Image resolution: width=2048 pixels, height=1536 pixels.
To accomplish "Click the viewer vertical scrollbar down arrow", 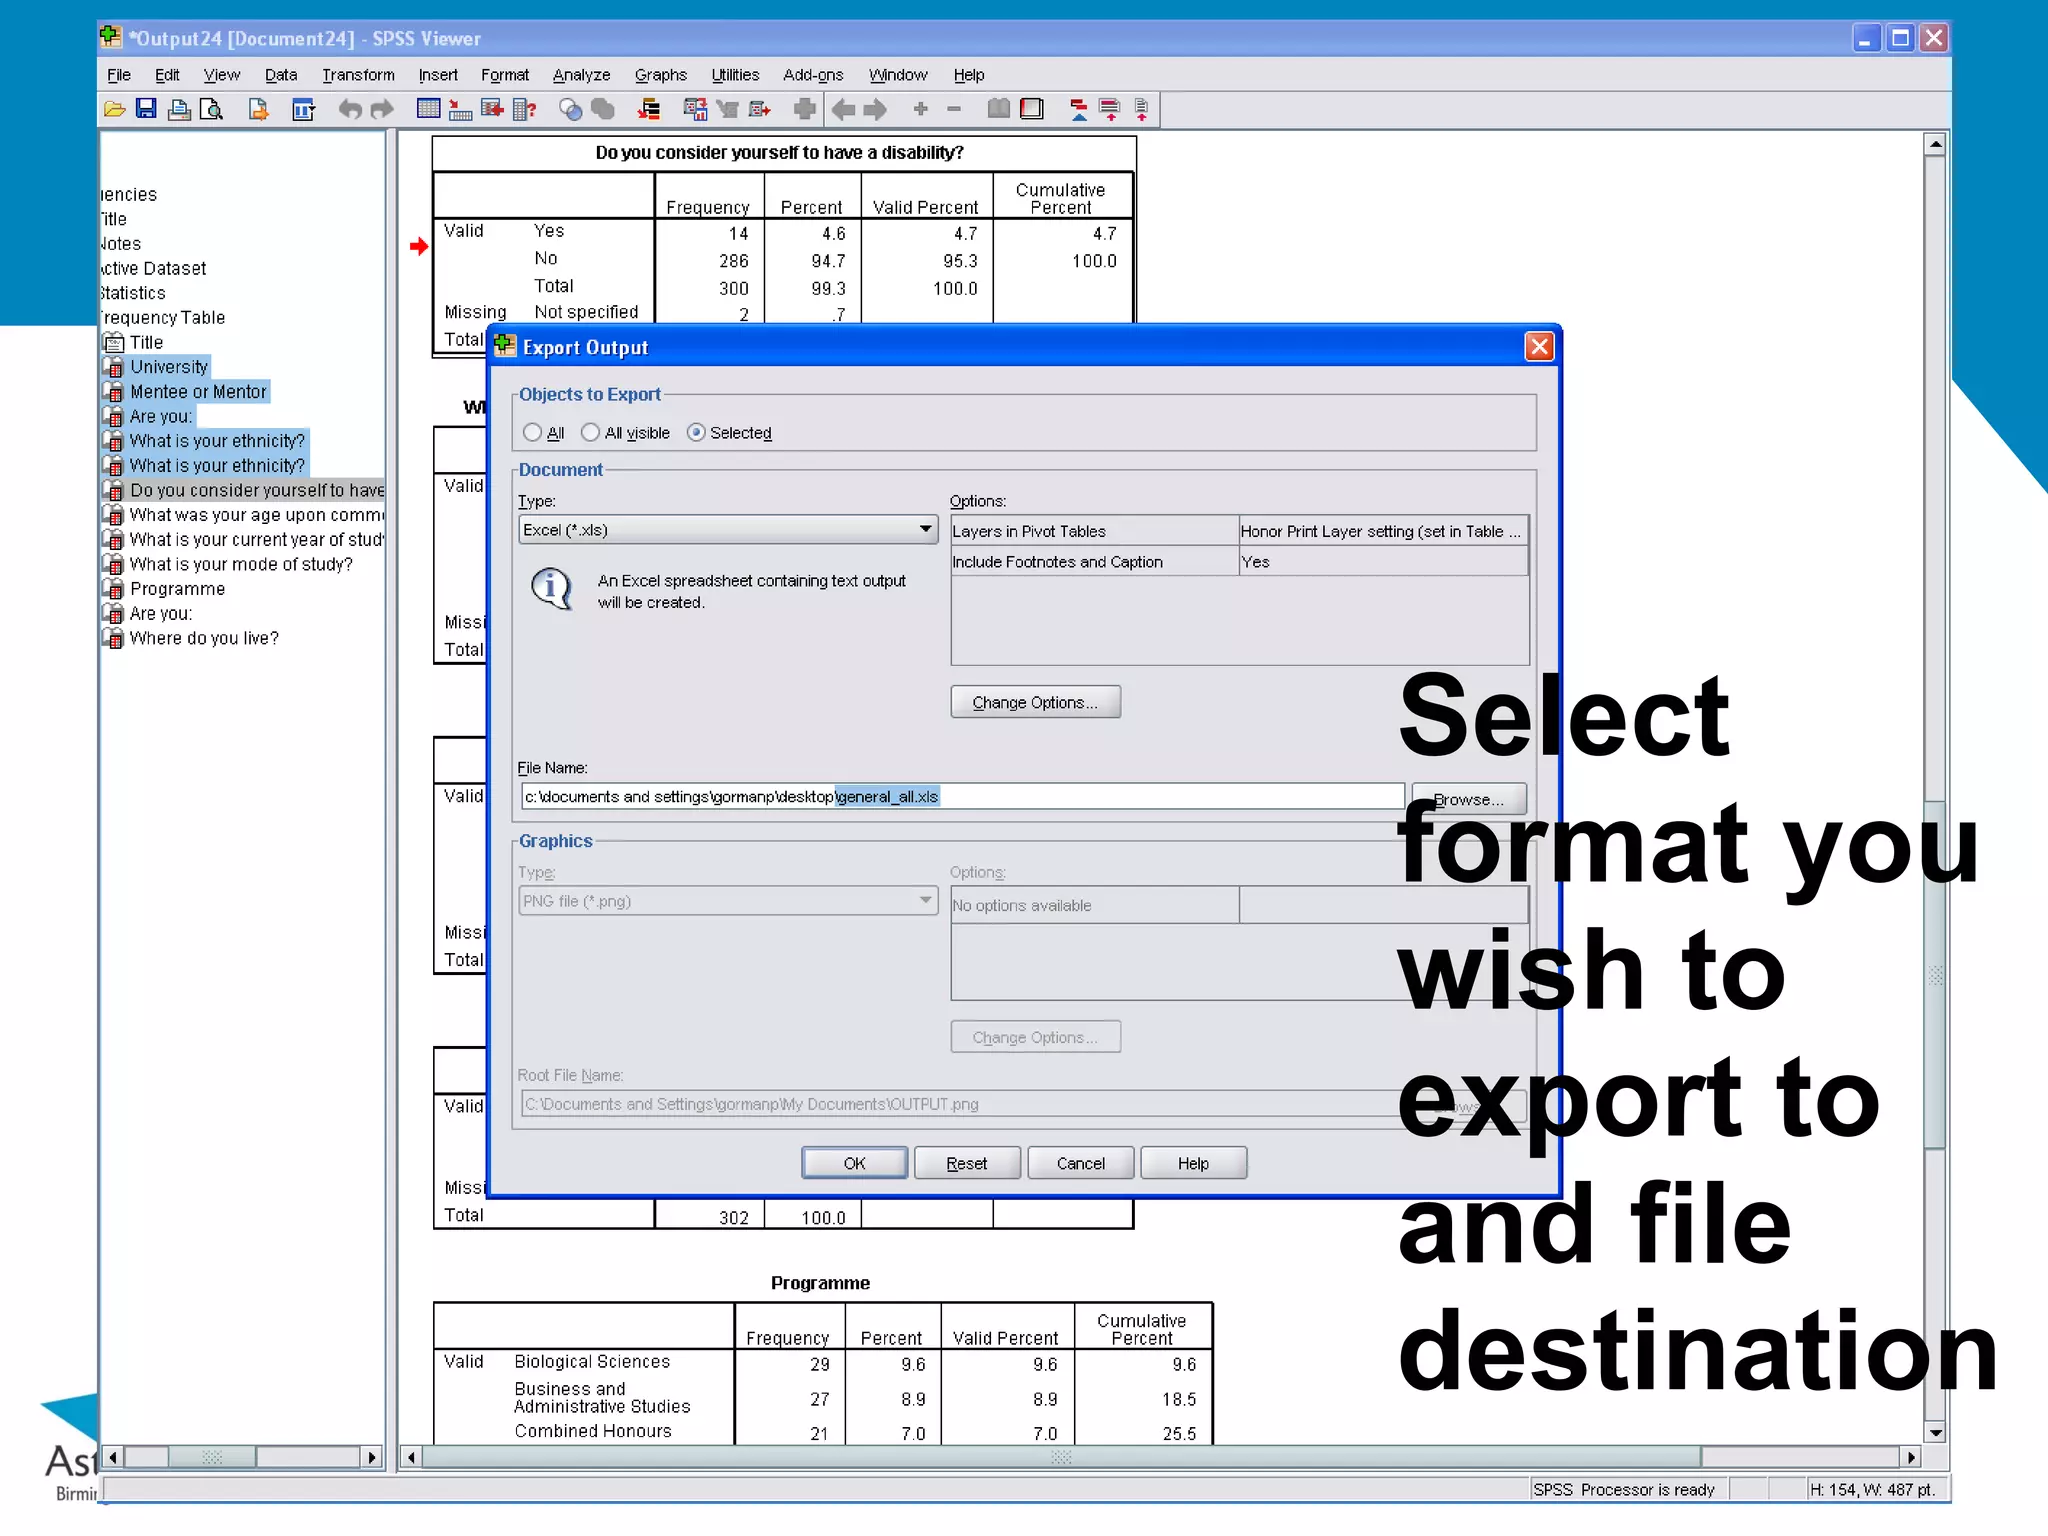I will click(x=1936, y=1432).
